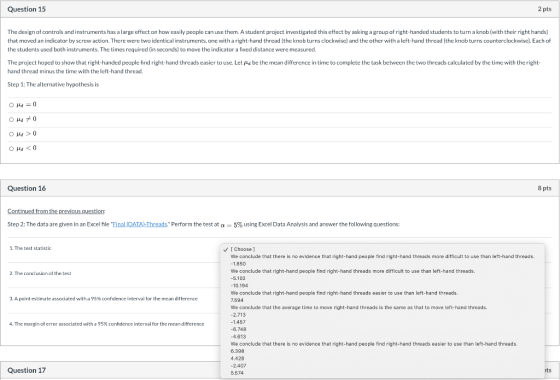Pick the 7.594 option in the dropdown
This screenshot has width=560, height=380.
[x=237, y=300]
